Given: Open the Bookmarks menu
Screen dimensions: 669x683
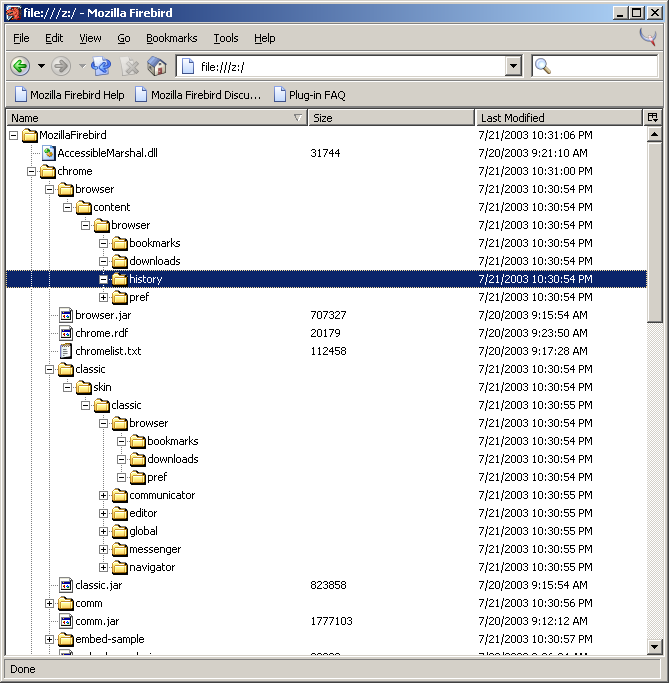Looking at the screenshot, I should point(171,38).
